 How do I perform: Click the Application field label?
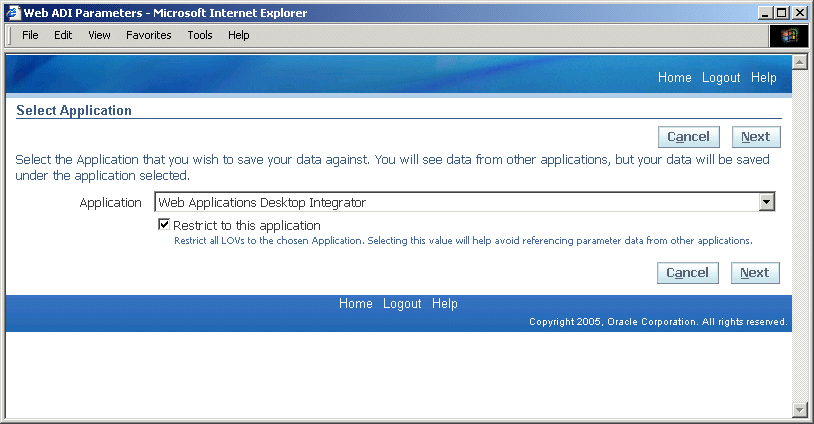pyautogui.click(x=110, y=202)
